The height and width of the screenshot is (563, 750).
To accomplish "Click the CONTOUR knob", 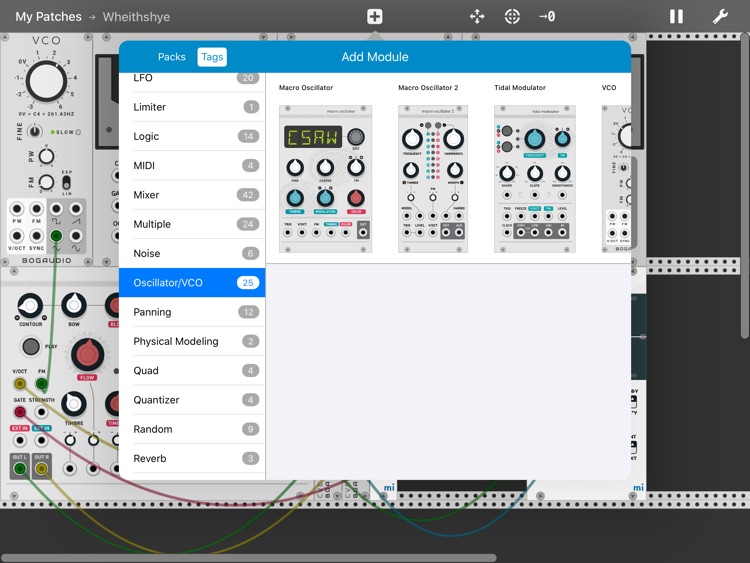I will (x=30, y=305).
